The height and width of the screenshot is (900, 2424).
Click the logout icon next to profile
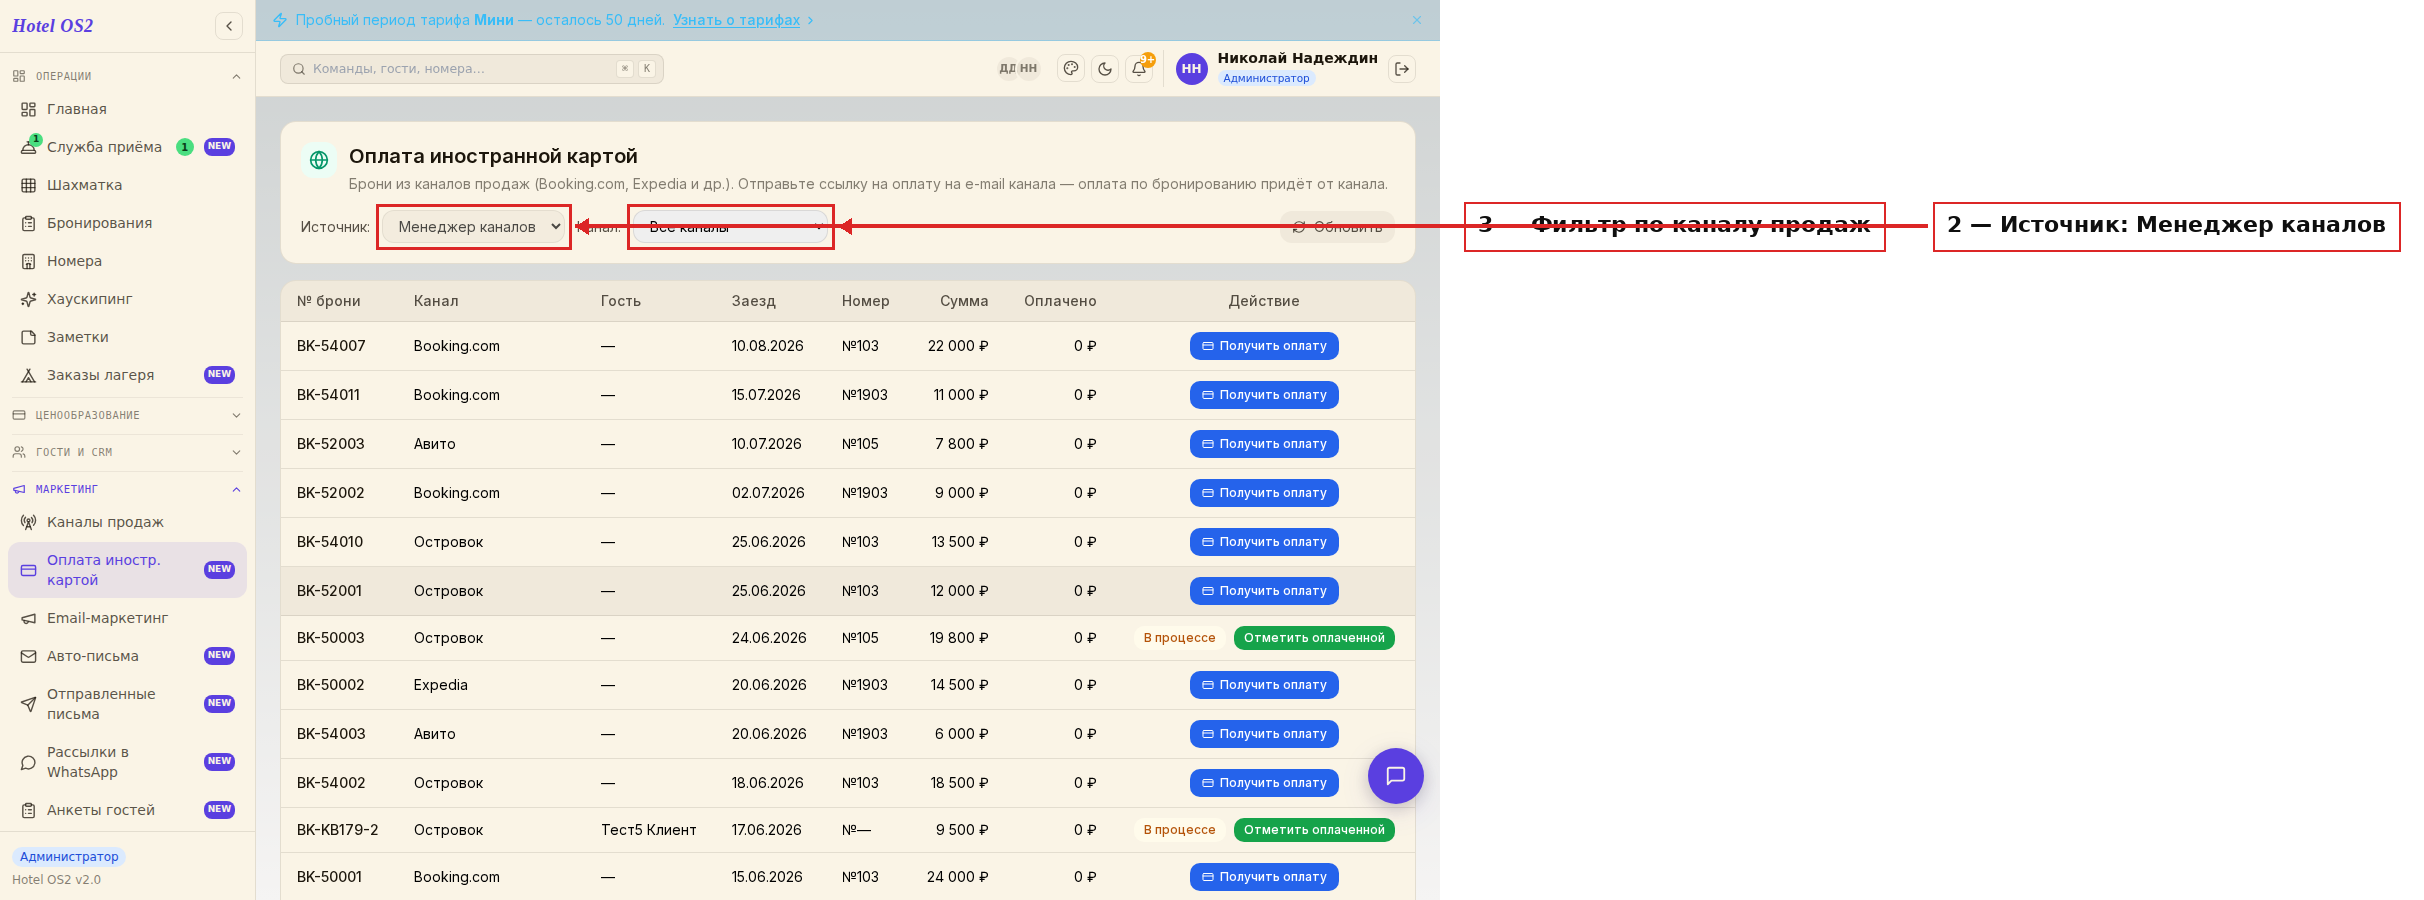point(1402,69)
